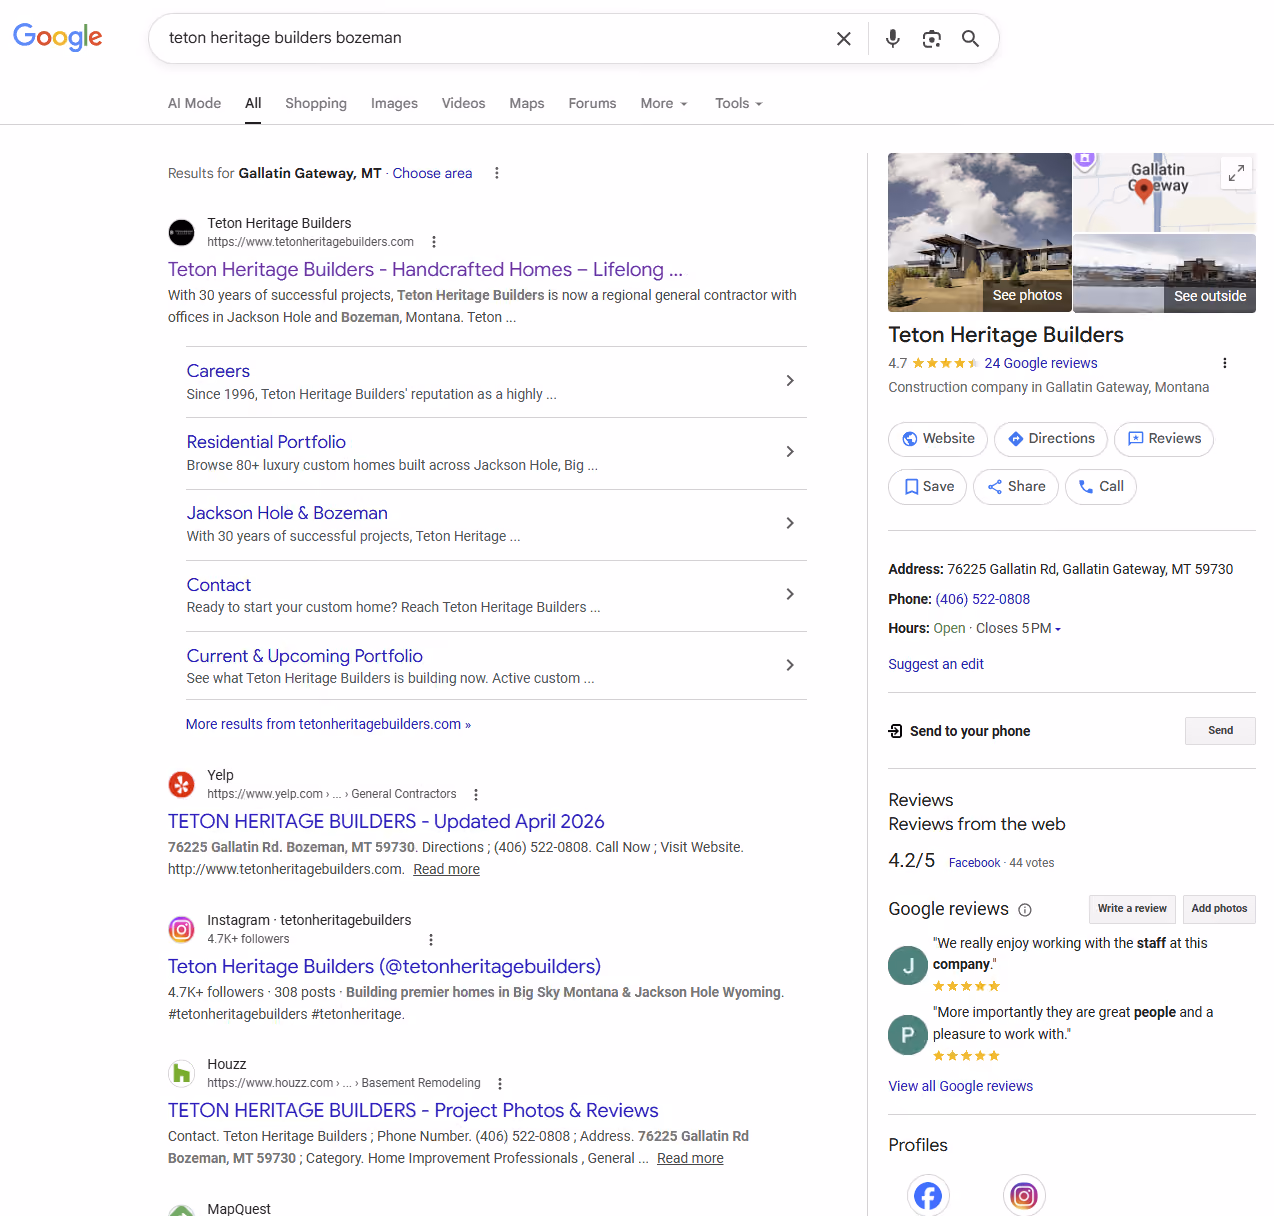Open More results from tetonheritagebuilders.com

tap(328, 724)
